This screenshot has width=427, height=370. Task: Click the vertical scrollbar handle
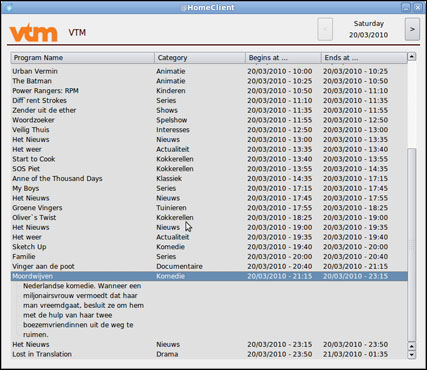[412, 245]
